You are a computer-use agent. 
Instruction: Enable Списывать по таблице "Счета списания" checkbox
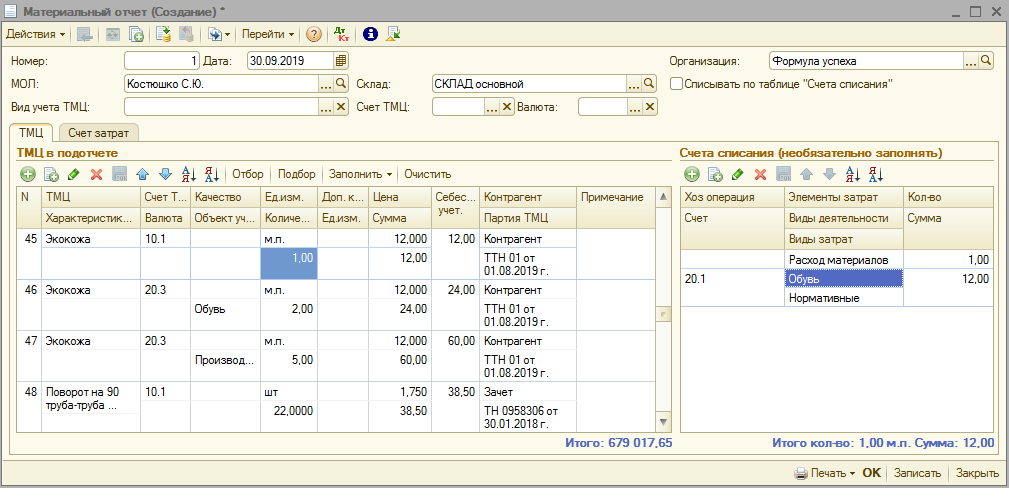(x=677, y=84)
